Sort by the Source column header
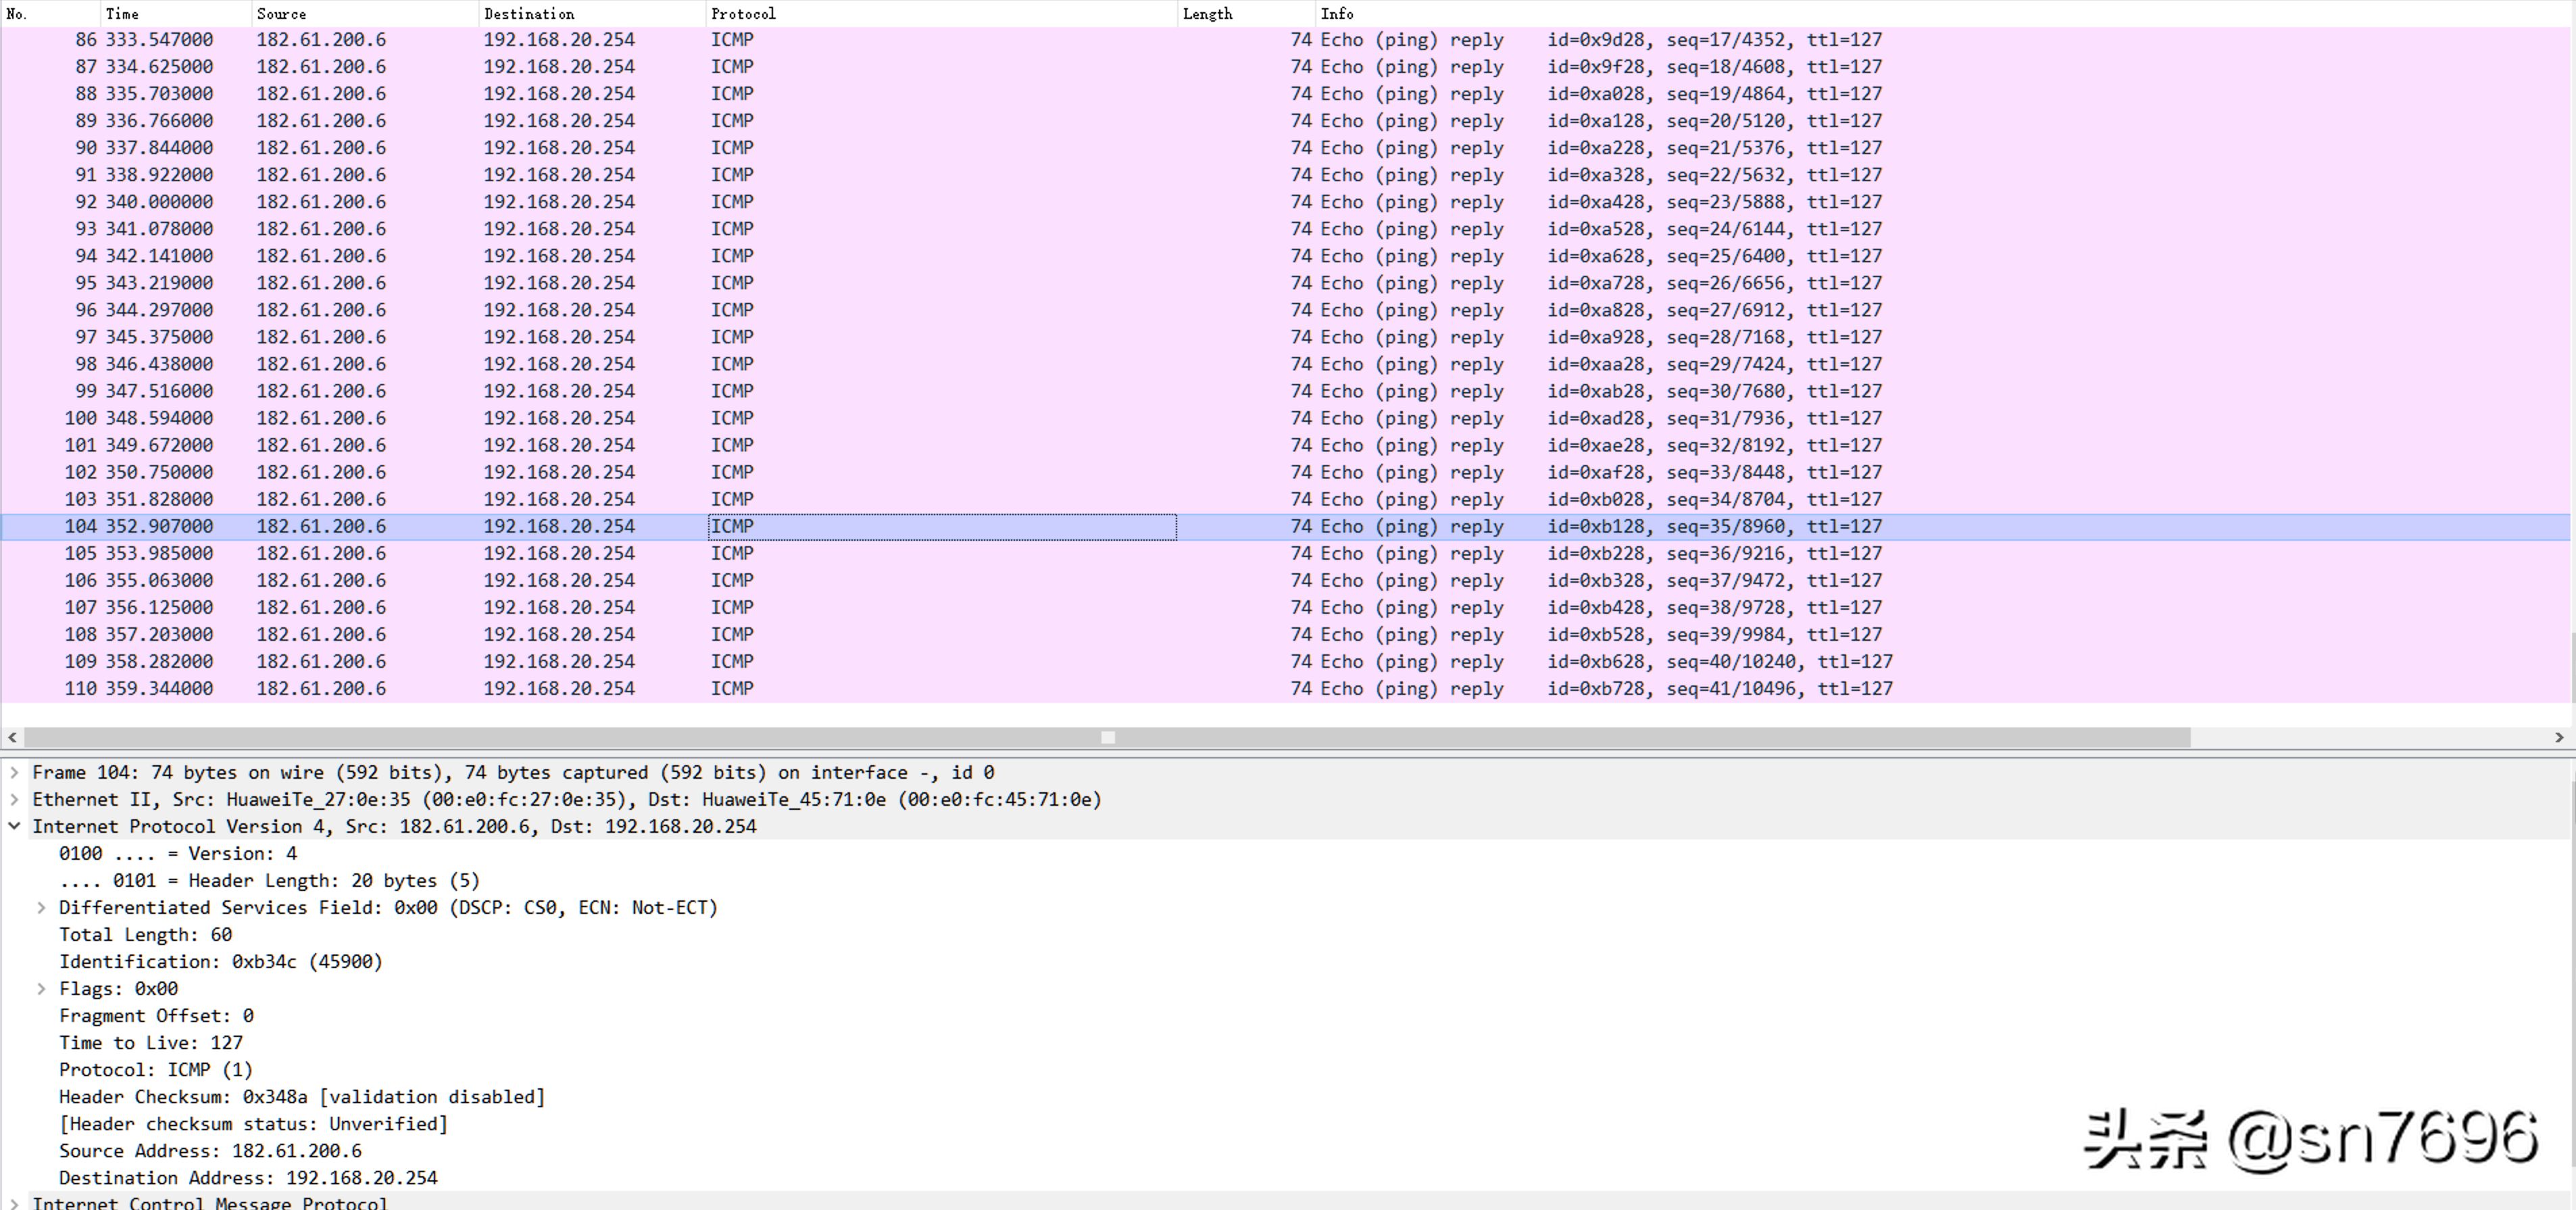2576x1210 pixels. coord(365,13)
